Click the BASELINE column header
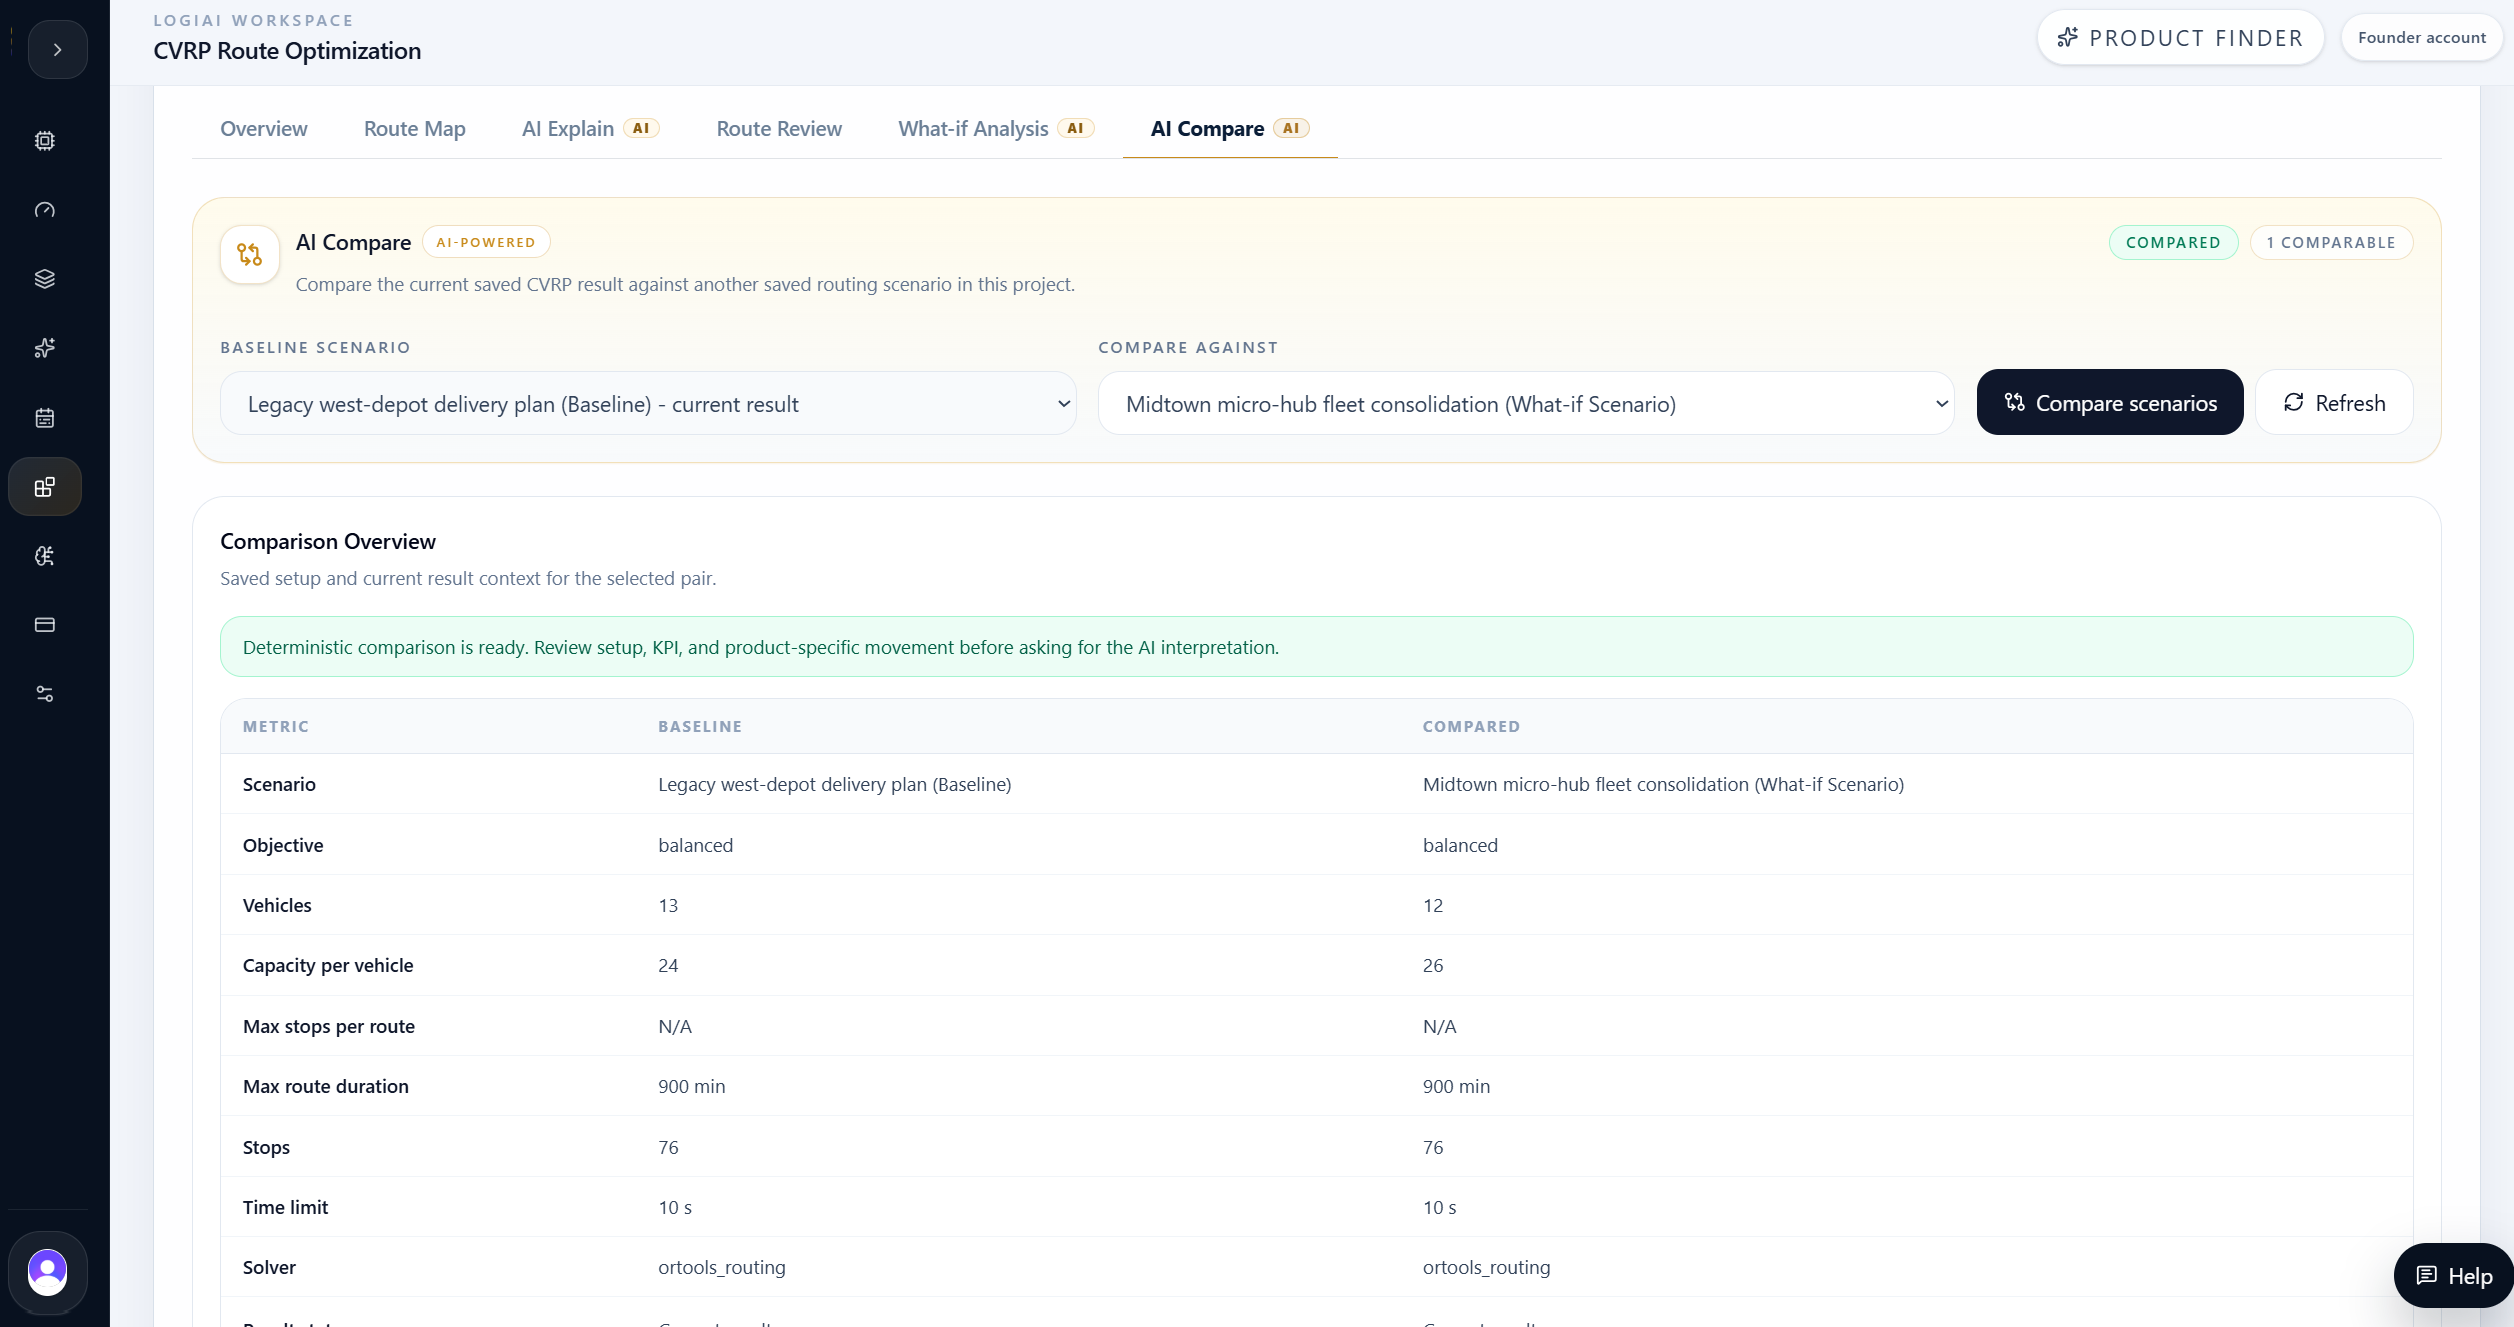The width and height of the screenshot is (2514, 1327). click(700, 727)
